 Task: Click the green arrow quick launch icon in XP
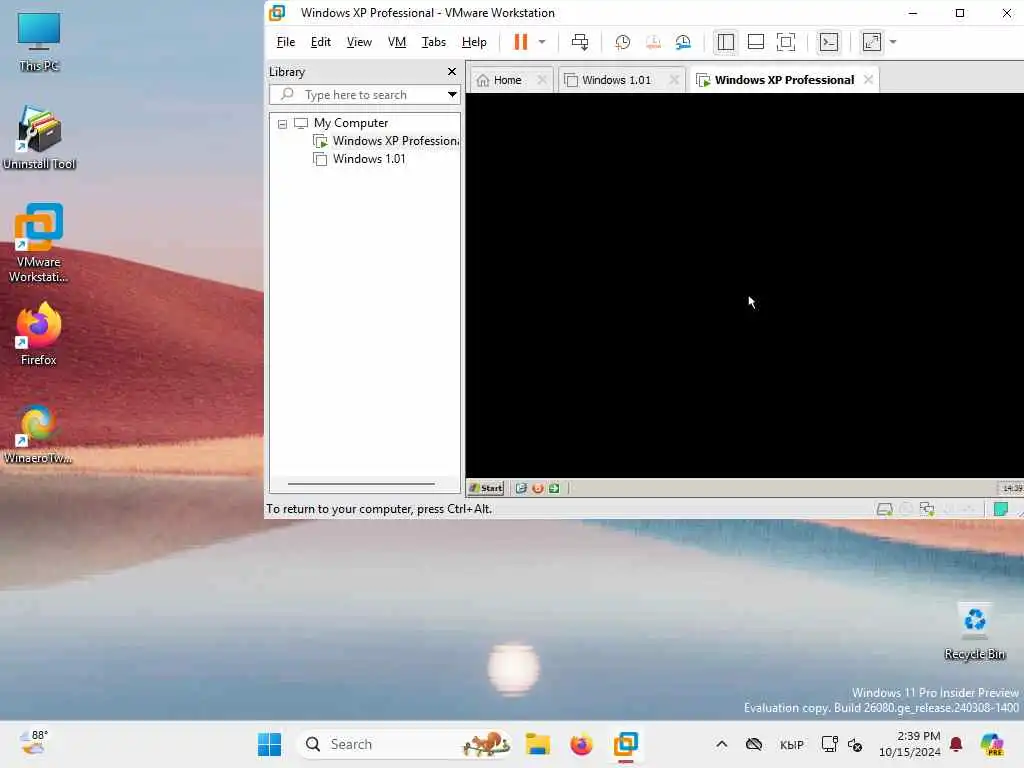click(554, 488)
